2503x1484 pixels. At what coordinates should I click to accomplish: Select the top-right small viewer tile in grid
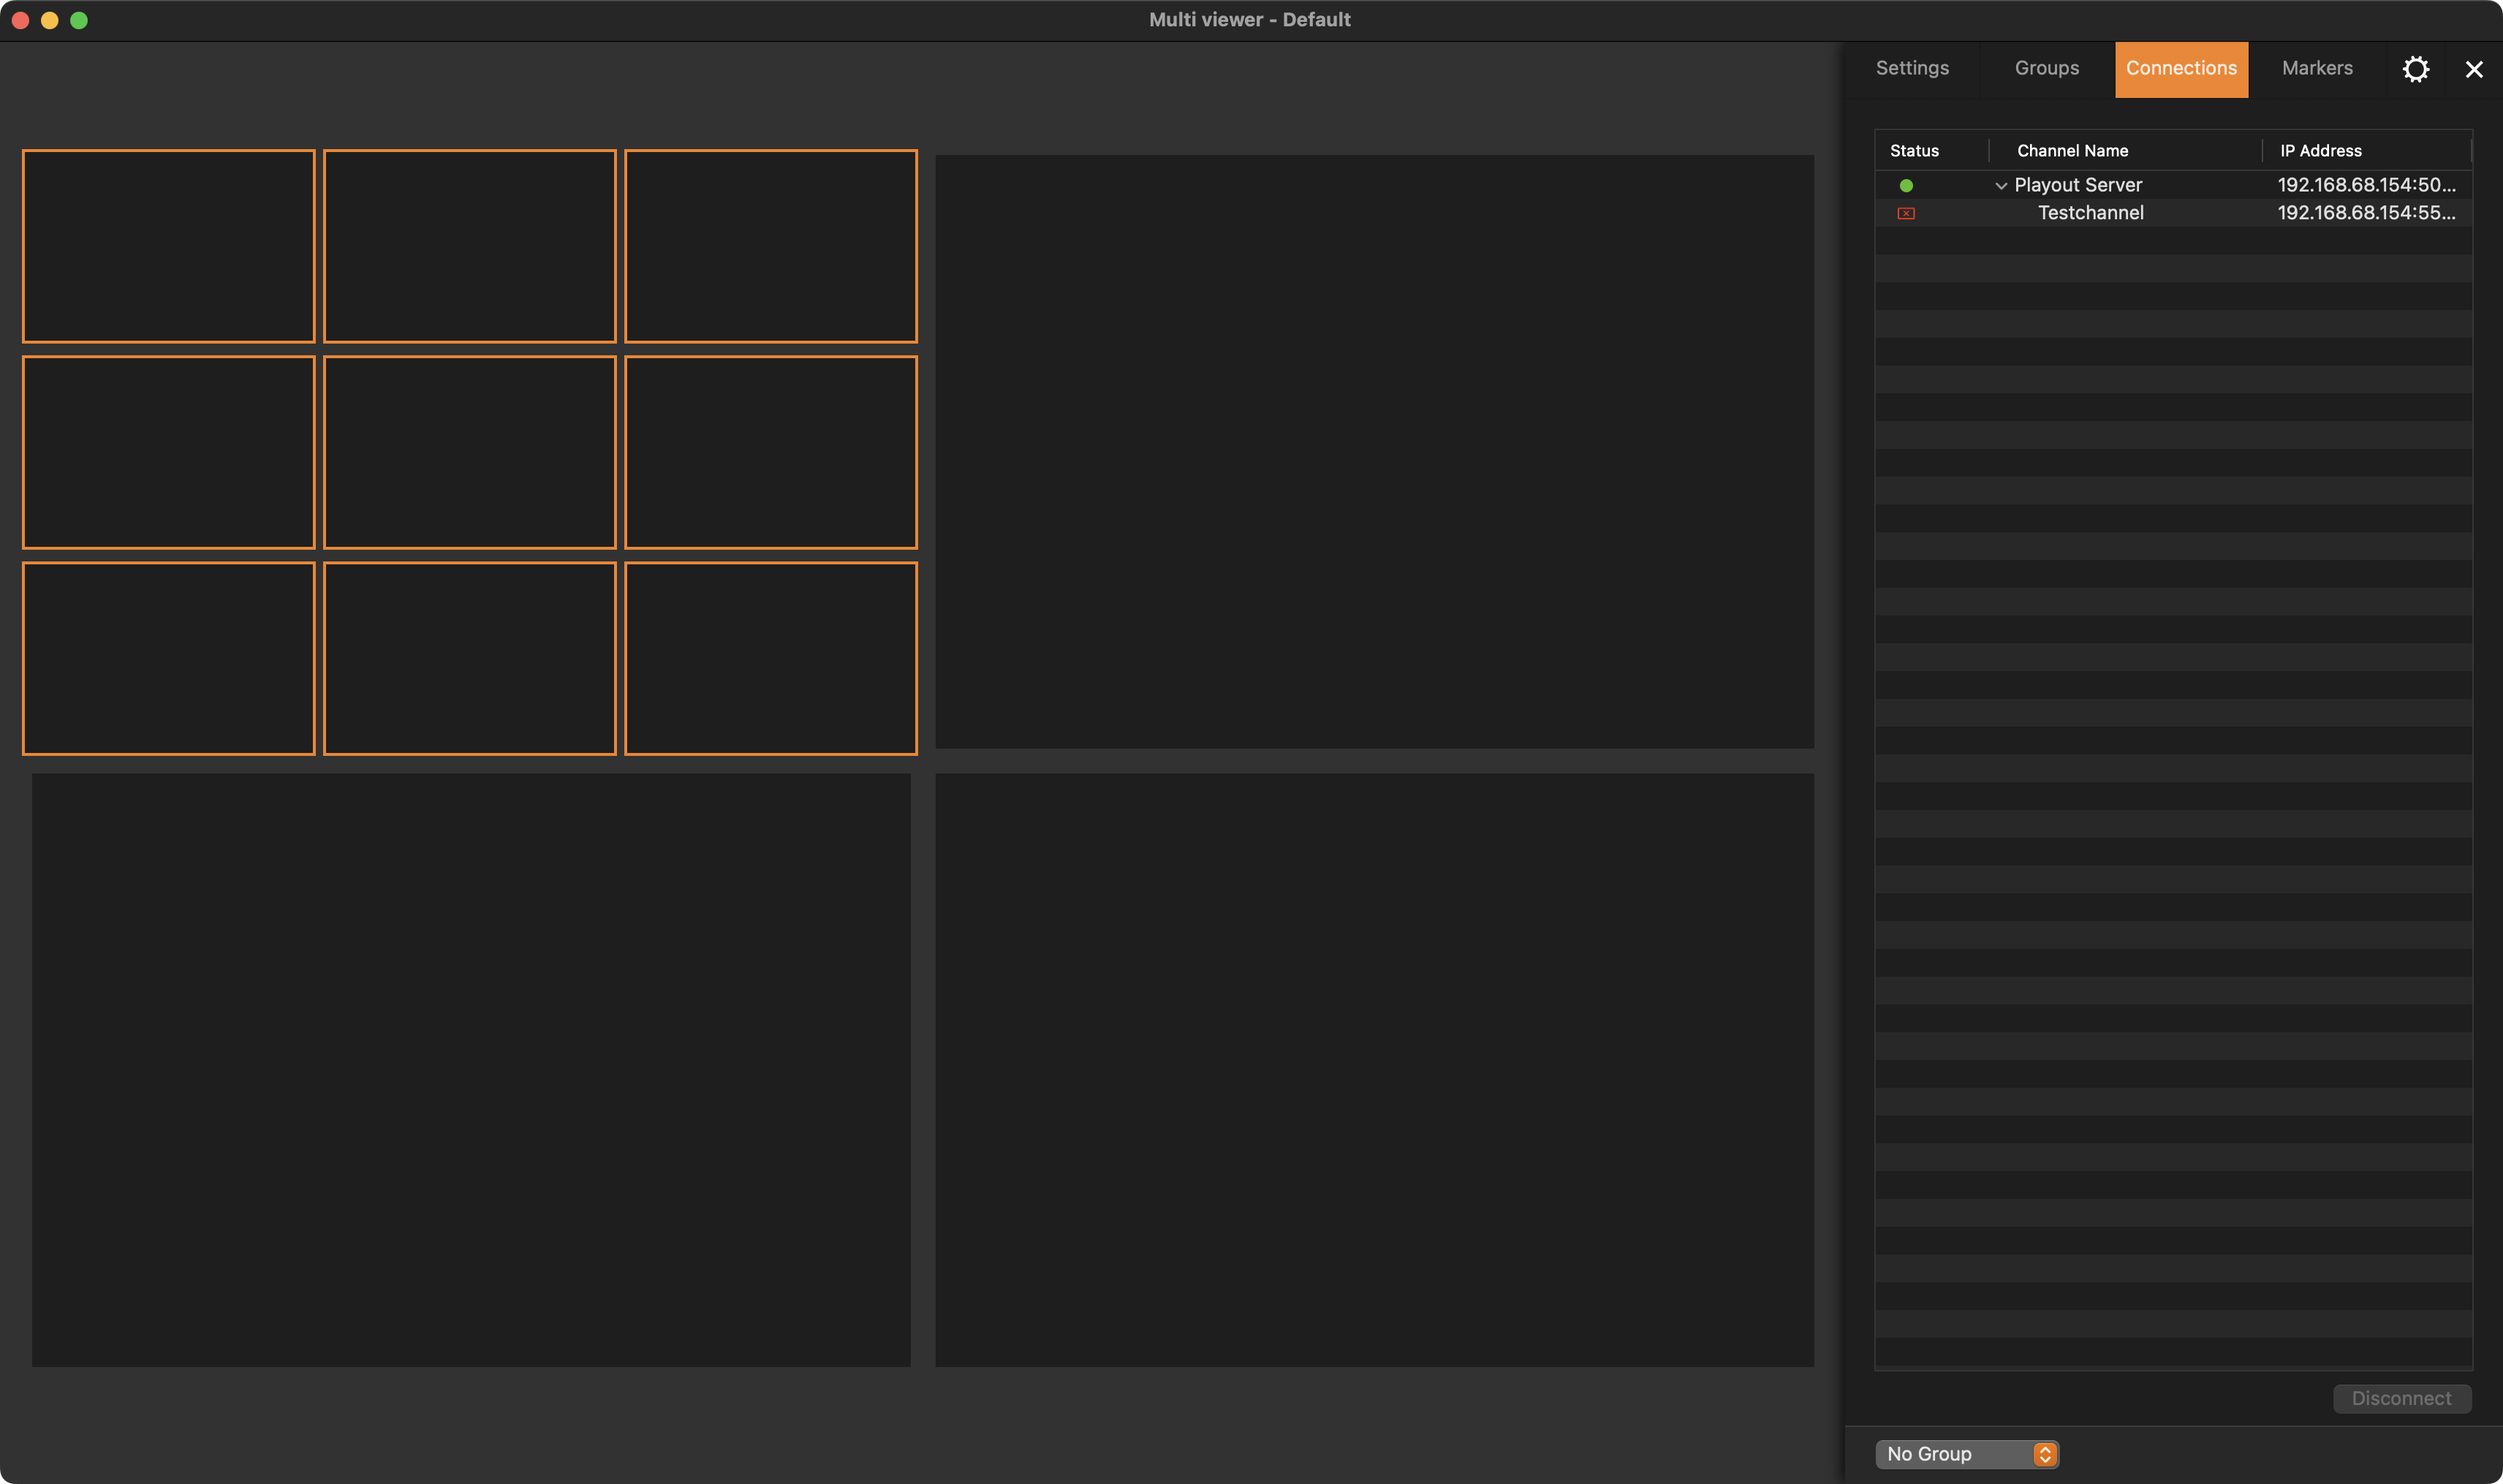coord(770,246)
